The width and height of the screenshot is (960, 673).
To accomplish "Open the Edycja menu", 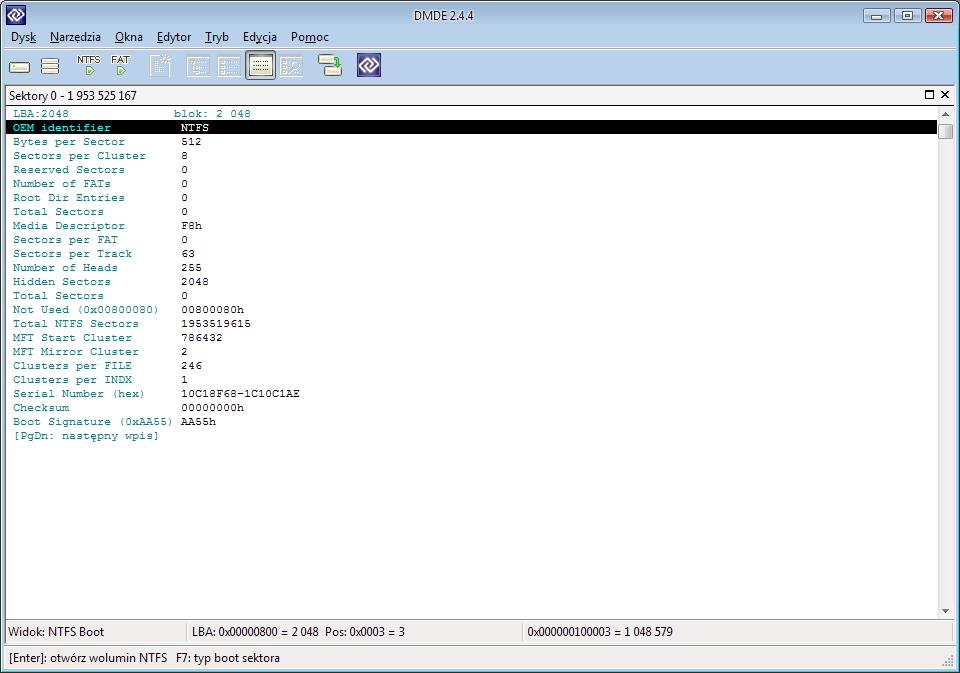I will tap(260, 37).
